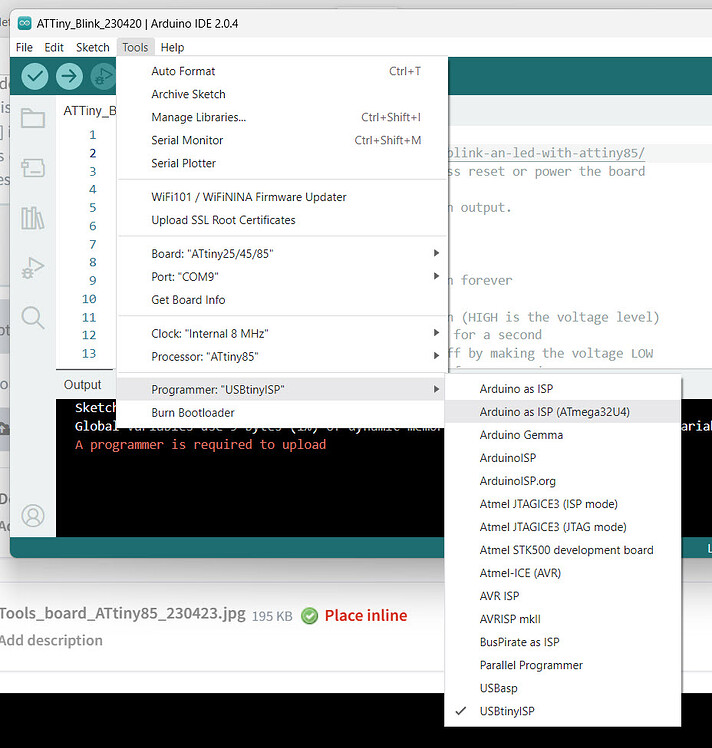Click line number 13 in the gutter
The height and width of the screenshot is (748, 712).
89,353
